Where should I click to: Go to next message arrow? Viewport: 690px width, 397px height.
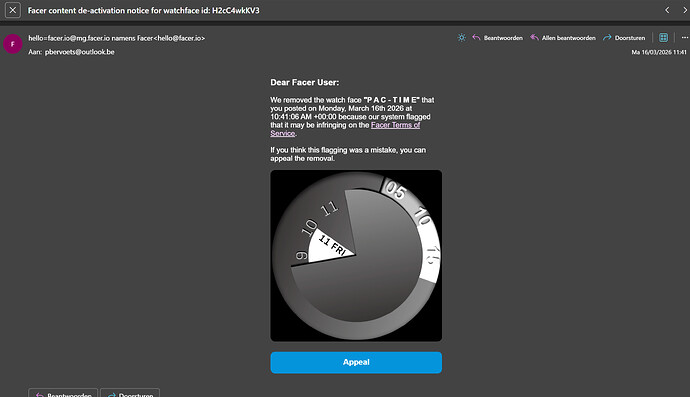685,10
